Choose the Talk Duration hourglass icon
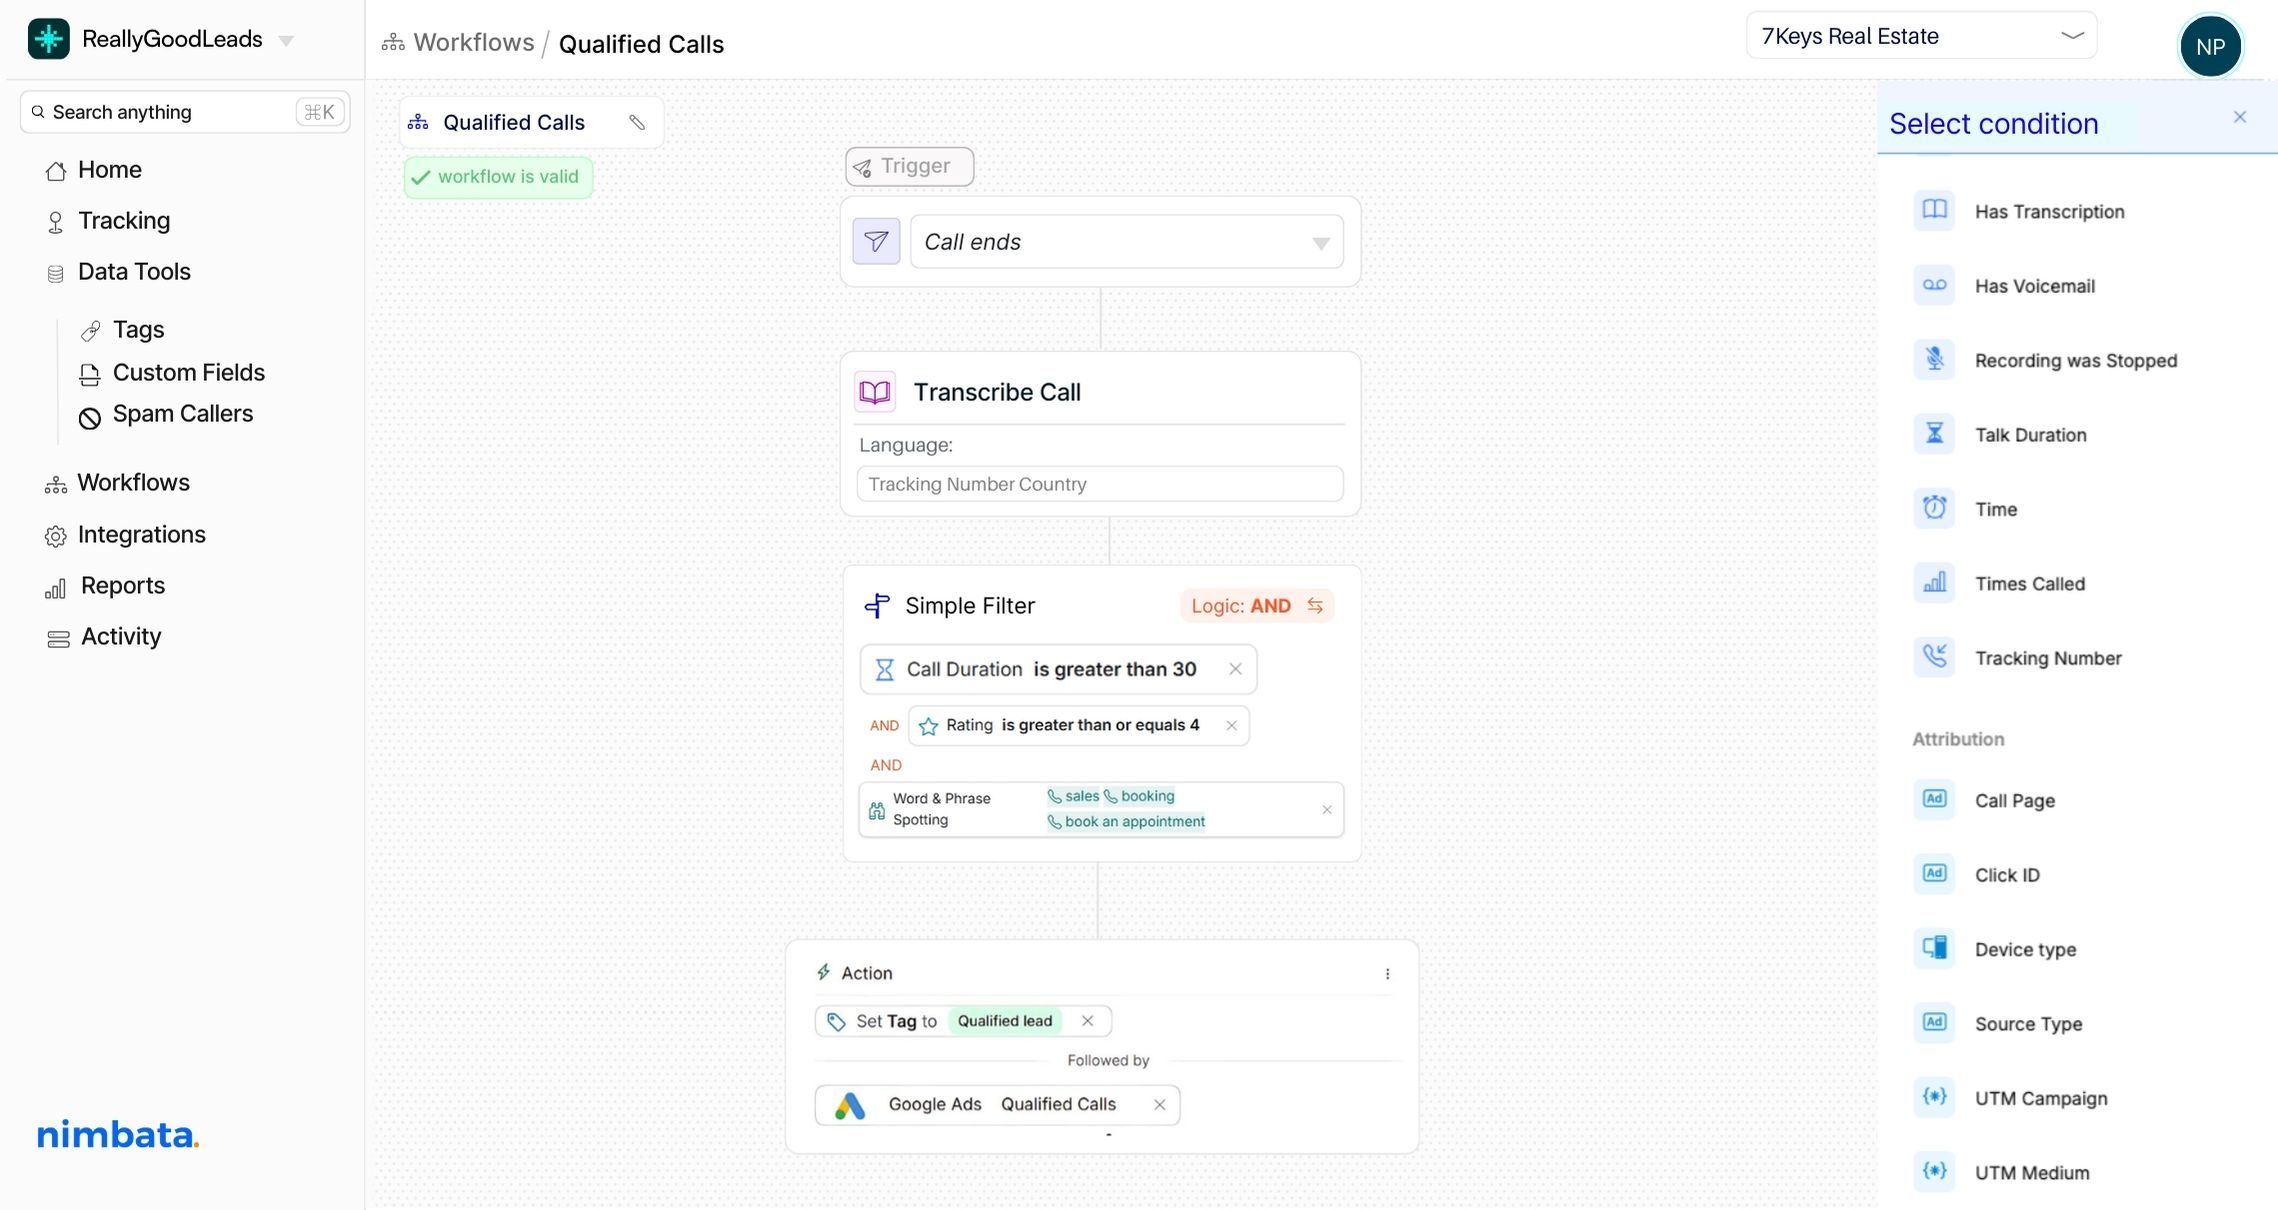The width and height of the screenshot is (2278, 1210). (x=1934, y=434)
